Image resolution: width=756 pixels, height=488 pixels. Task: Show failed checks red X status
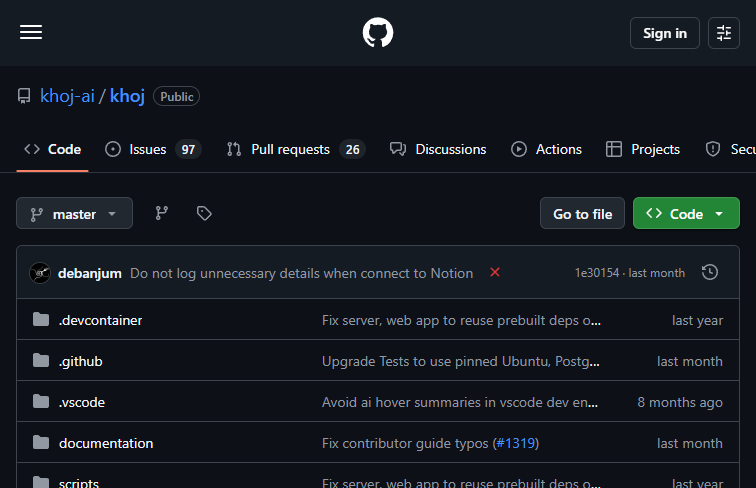click(x=495, y=272)
